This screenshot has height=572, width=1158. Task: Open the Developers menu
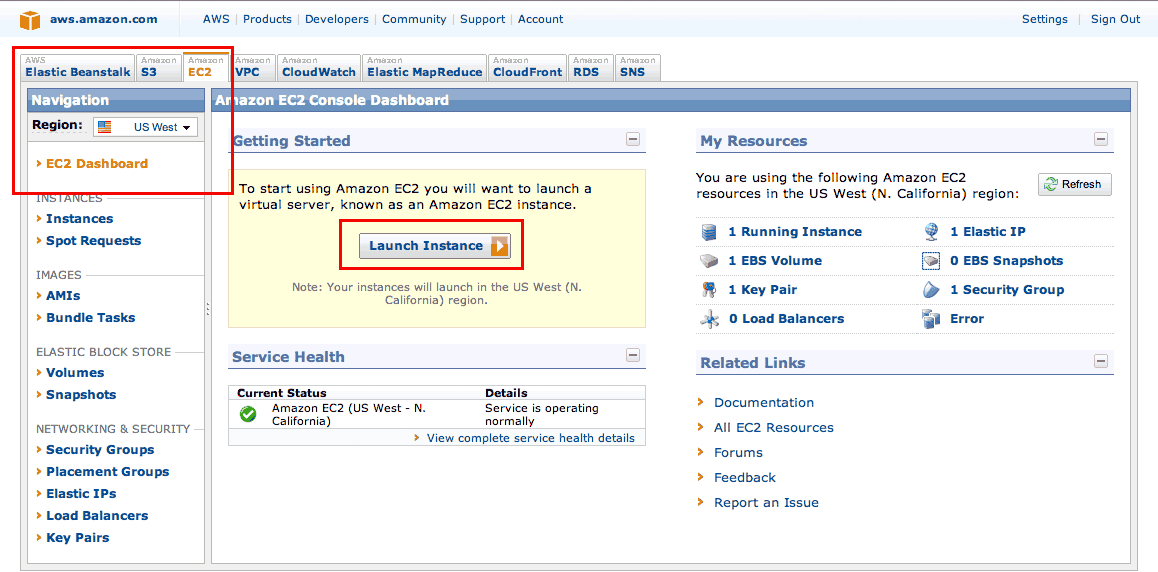pos(337,19)
